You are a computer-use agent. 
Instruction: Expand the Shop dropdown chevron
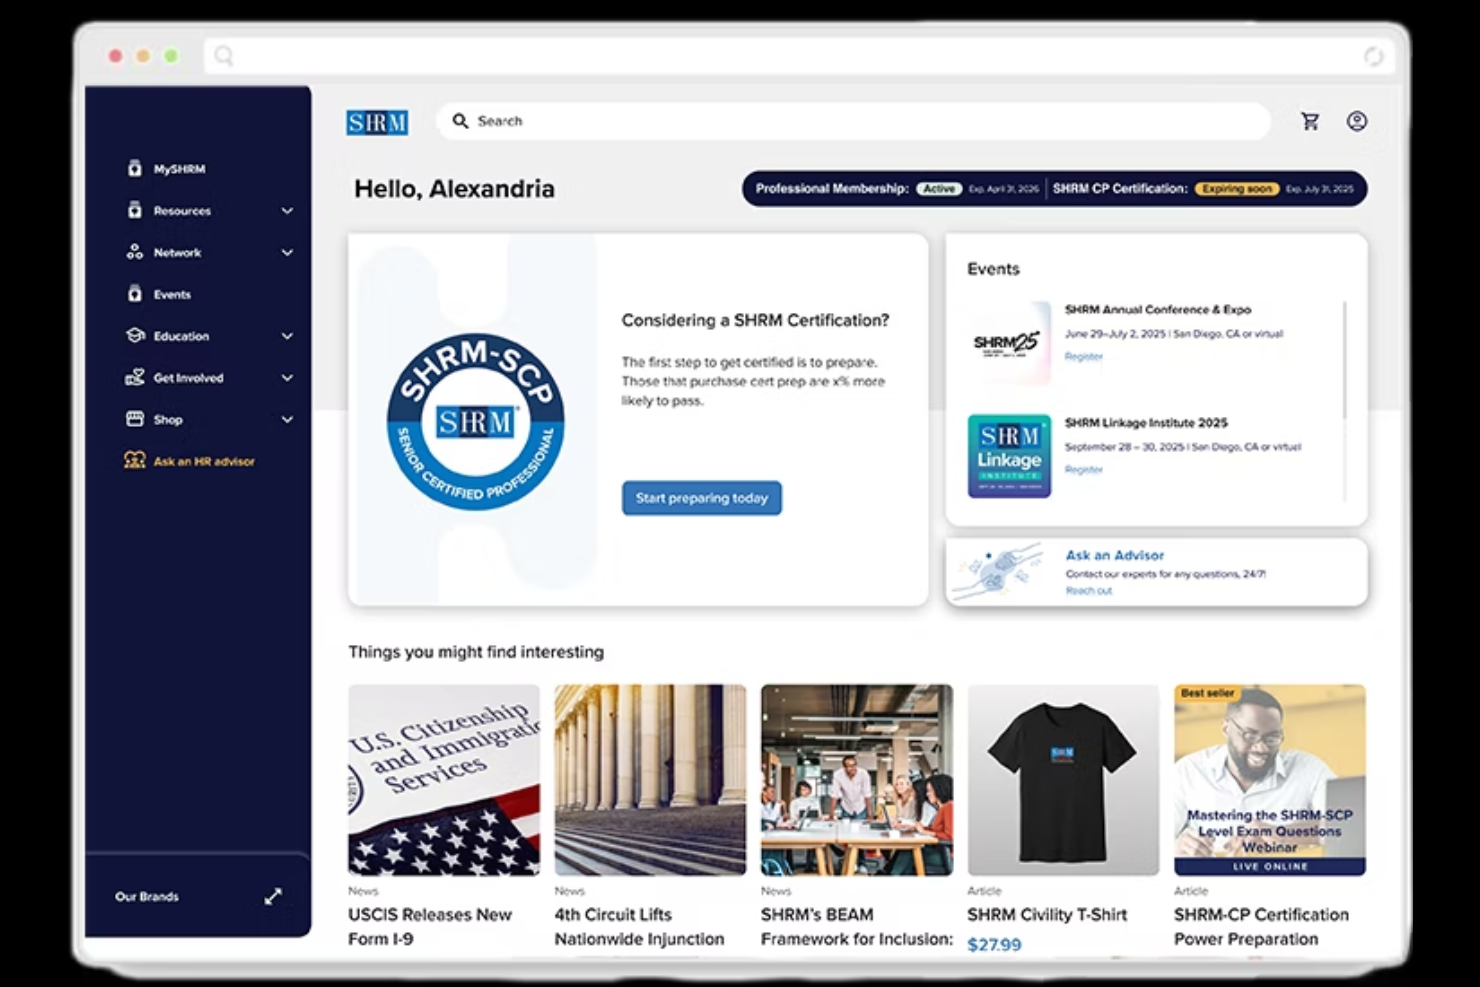pyautogui.click(x=287, y=419)
